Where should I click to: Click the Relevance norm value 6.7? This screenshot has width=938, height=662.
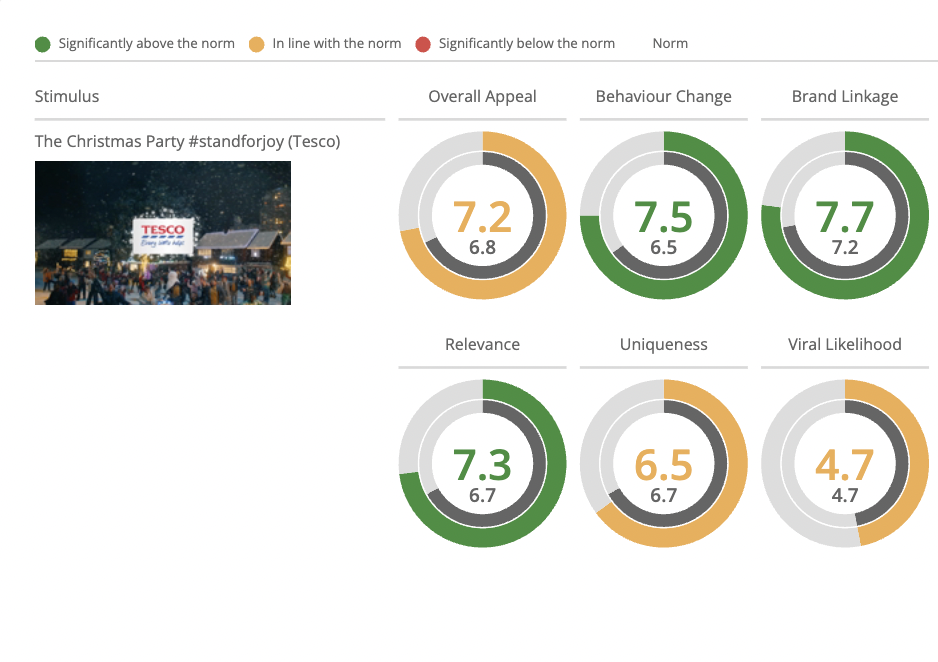pos(482,496)
